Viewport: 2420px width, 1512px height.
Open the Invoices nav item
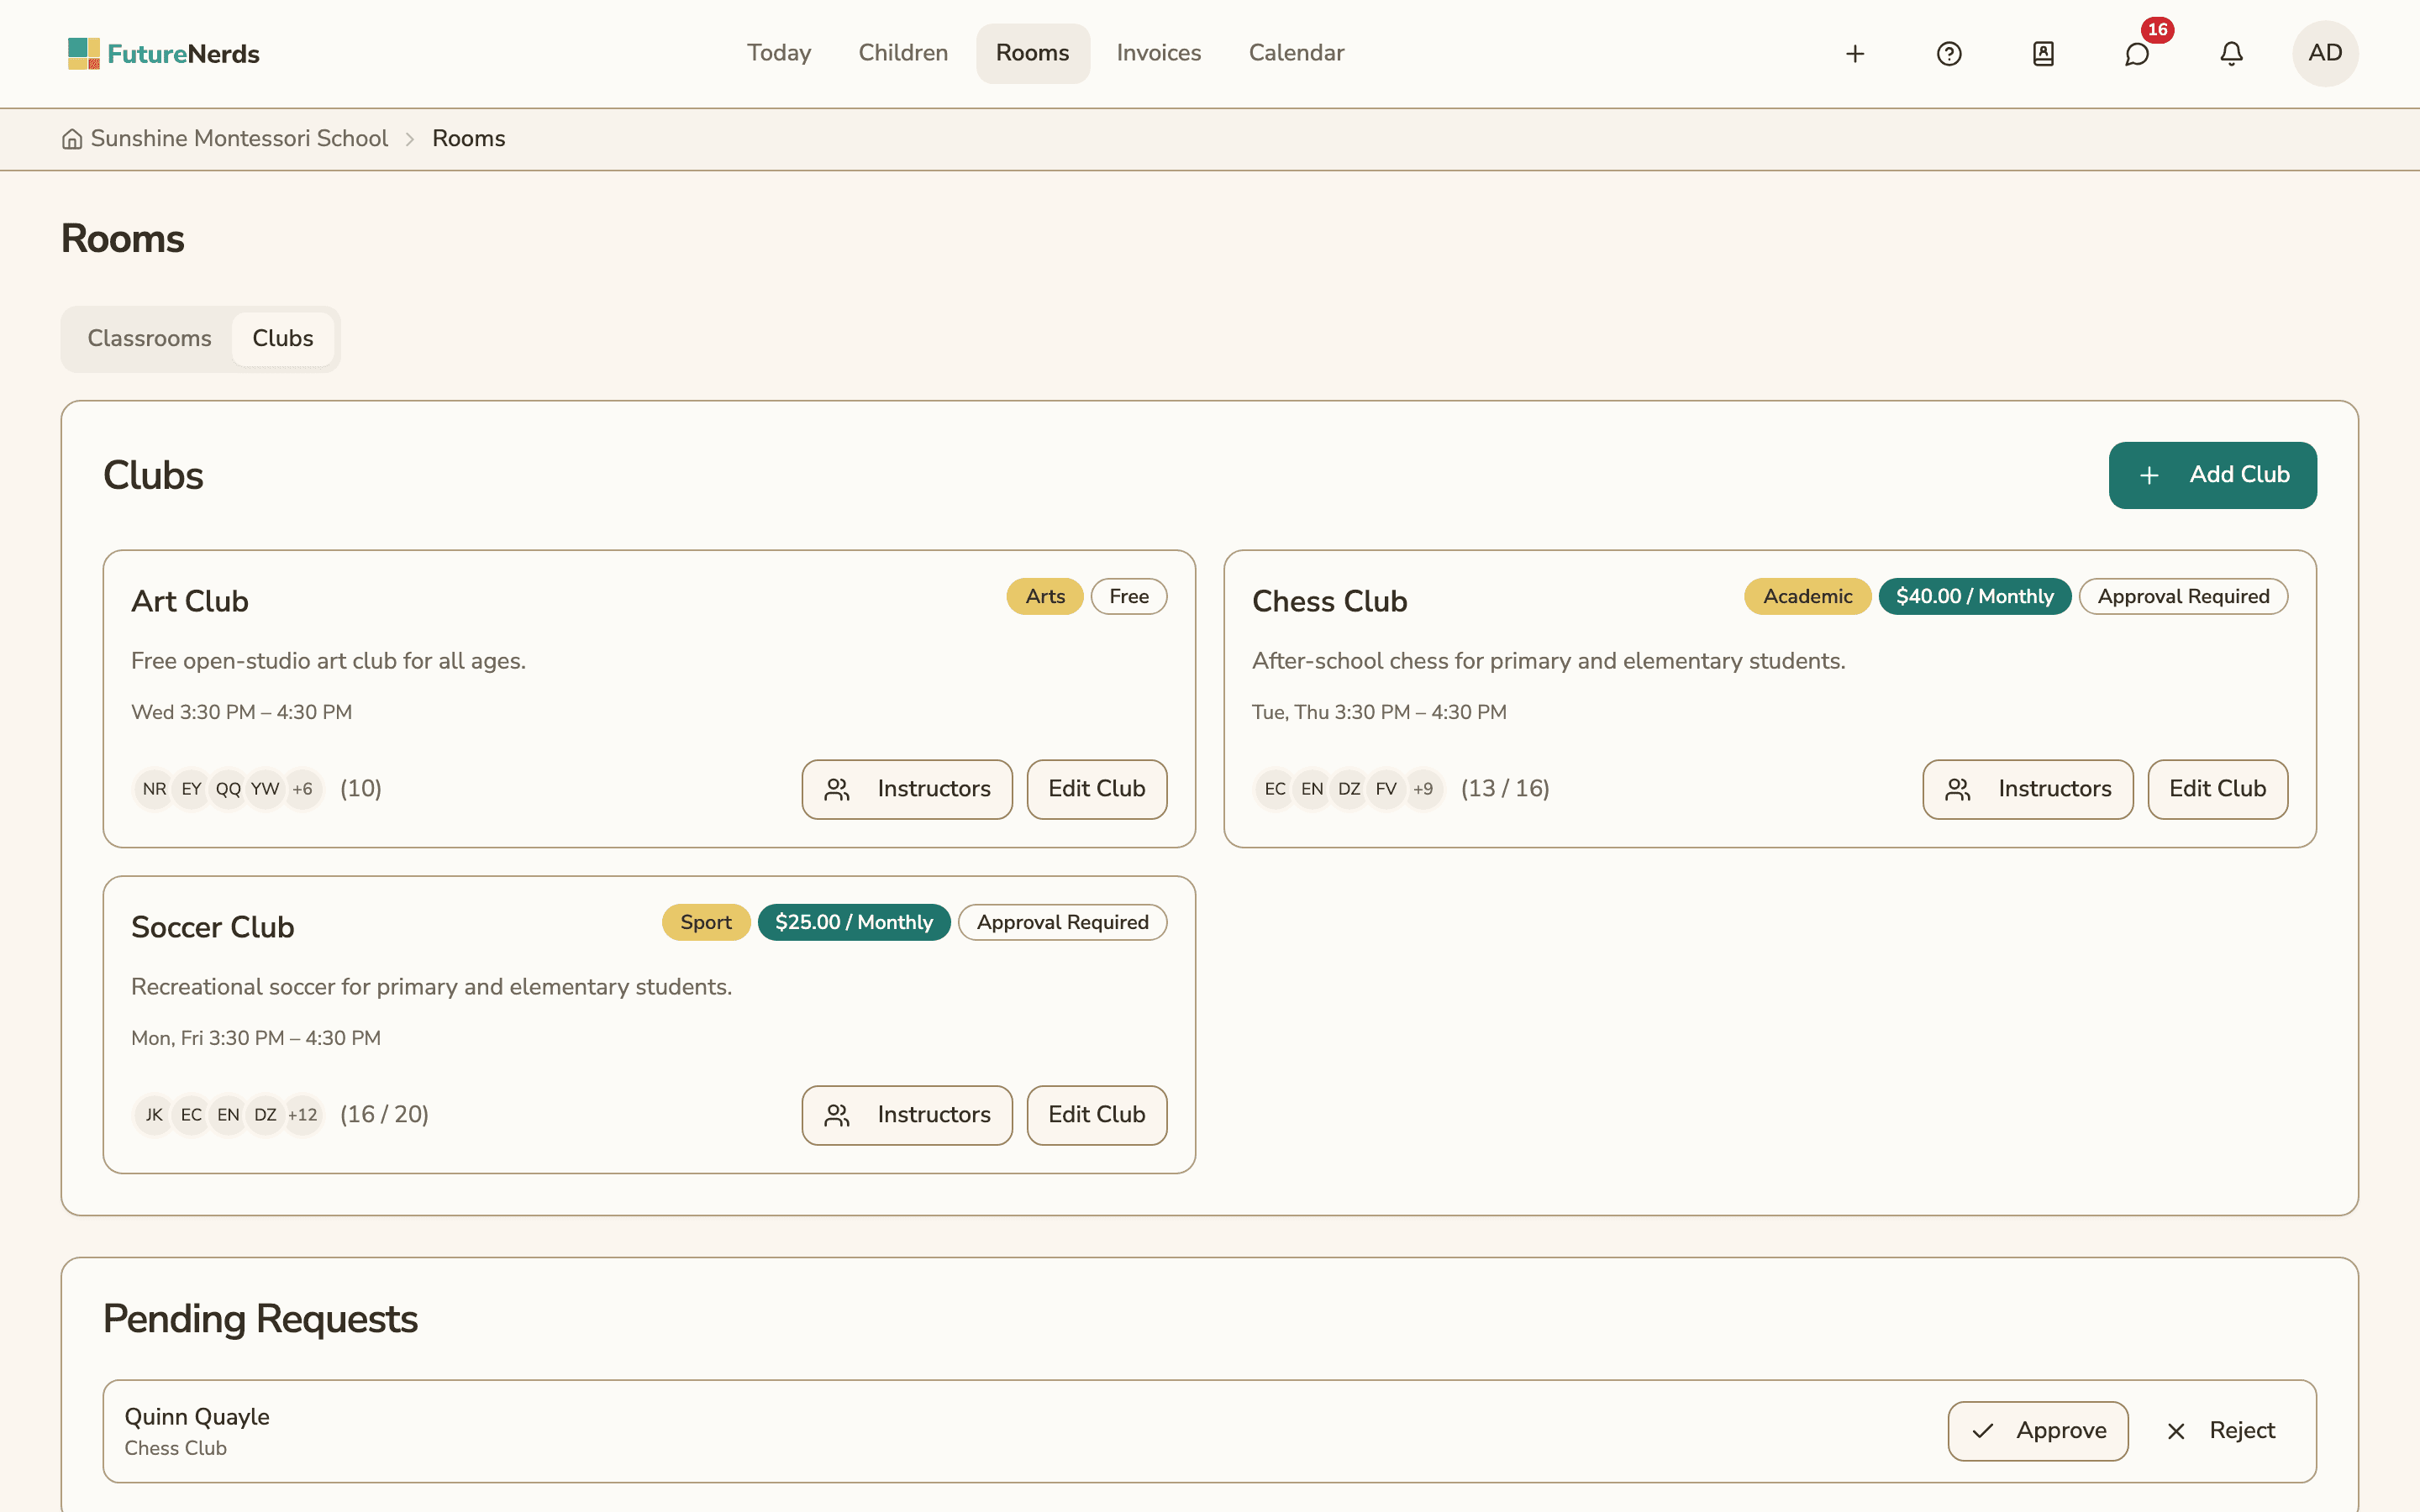(1158, 53)
